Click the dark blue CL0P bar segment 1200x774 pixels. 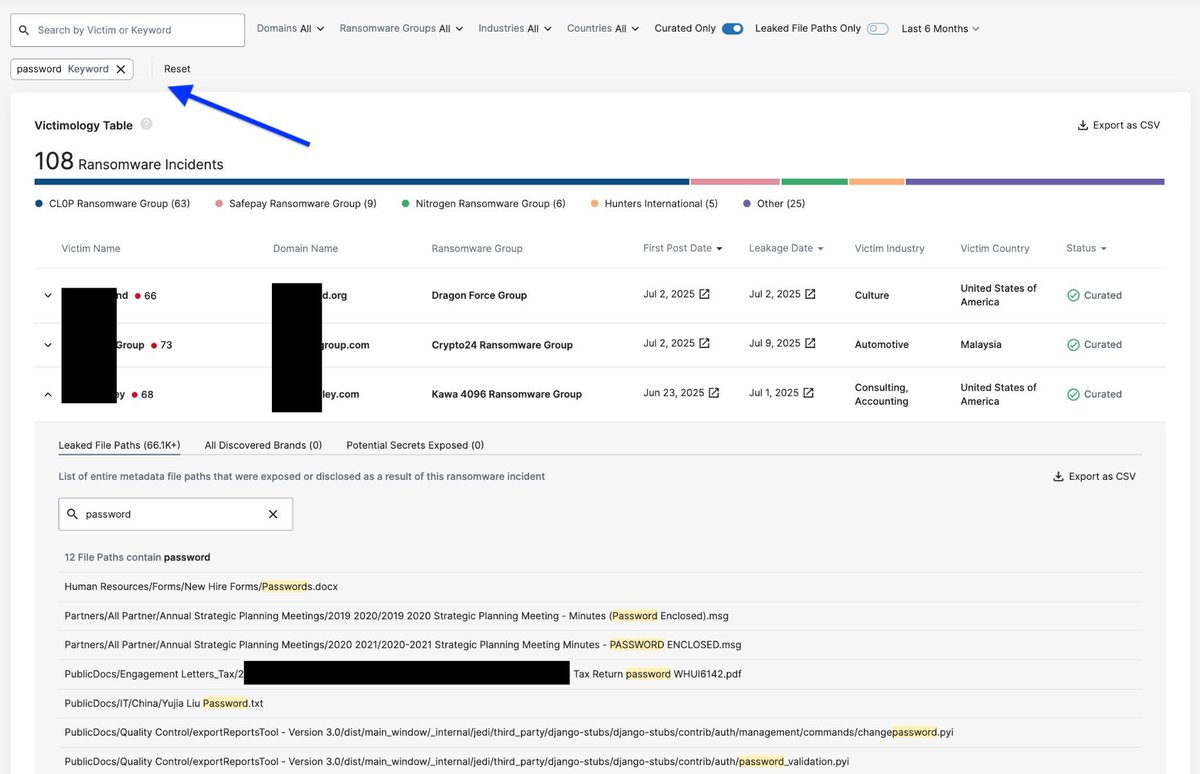(x=362, y=182)
